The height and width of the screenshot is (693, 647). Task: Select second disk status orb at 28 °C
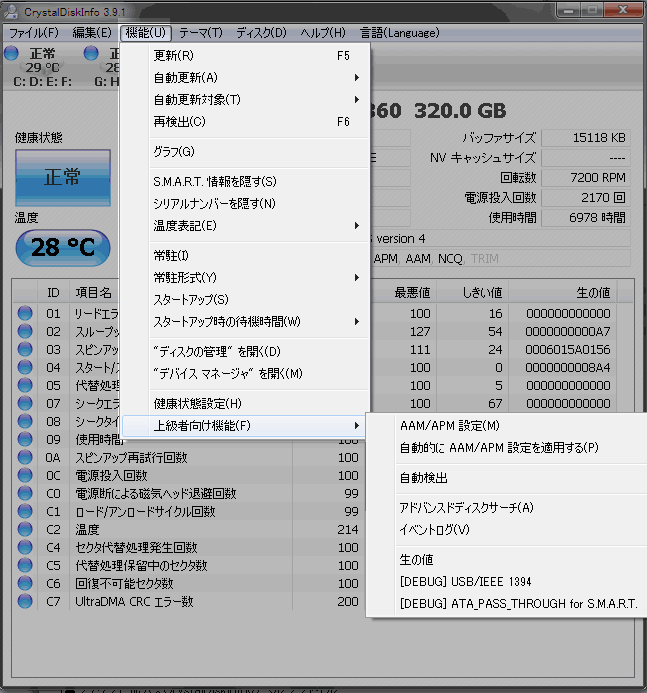pyautogui.click(x=91, y=53)
